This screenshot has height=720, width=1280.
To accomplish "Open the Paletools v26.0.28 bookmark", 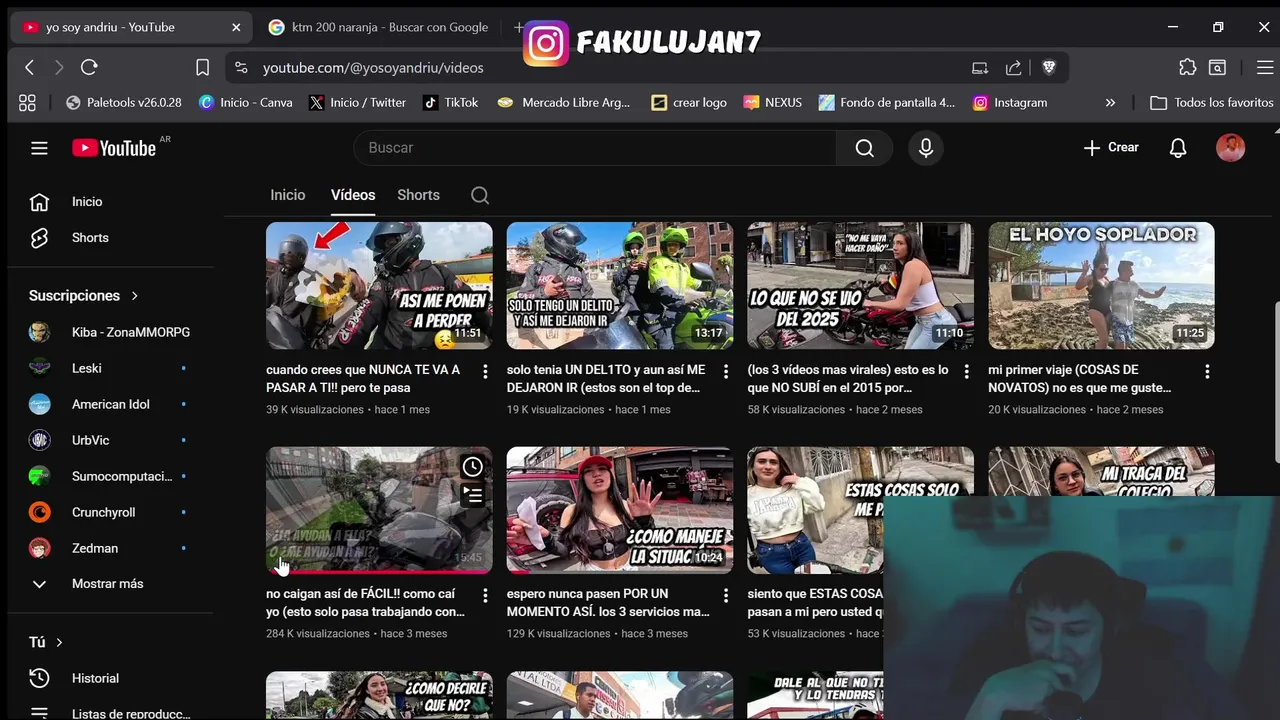I will [123, 102].
